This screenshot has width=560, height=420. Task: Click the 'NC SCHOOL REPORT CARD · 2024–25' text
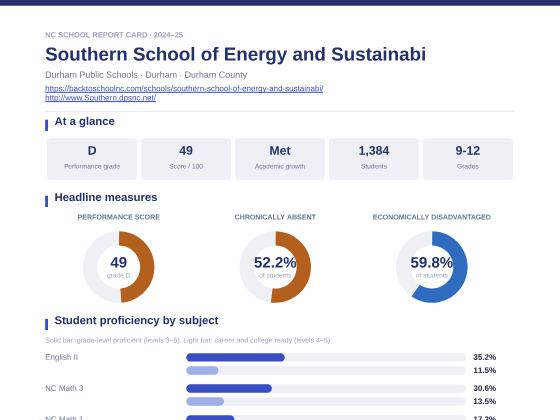point(114,35)
